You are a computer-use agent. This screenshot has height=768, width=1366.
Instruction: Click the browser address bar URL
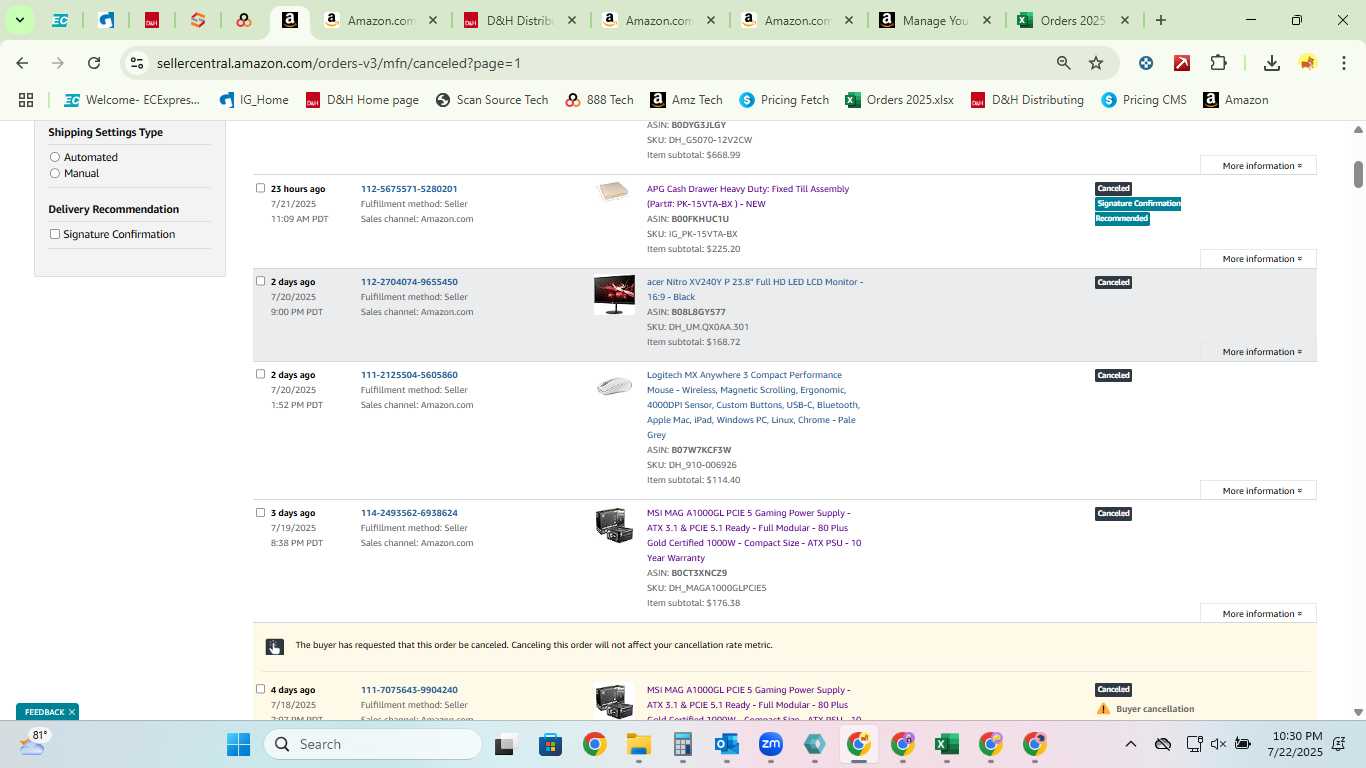point(339,63)
